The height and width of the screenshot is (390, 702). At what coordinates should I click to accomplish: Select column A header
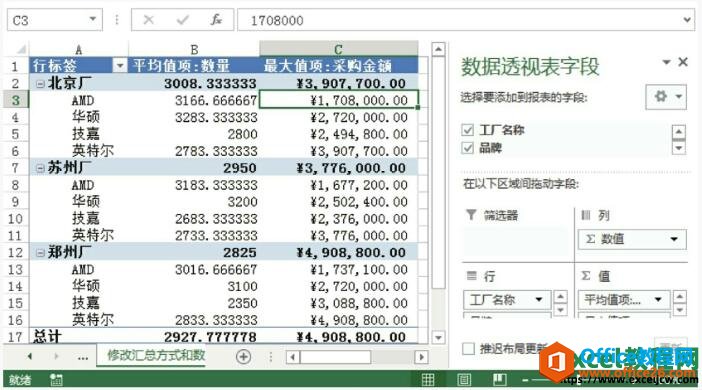[78, 49]
